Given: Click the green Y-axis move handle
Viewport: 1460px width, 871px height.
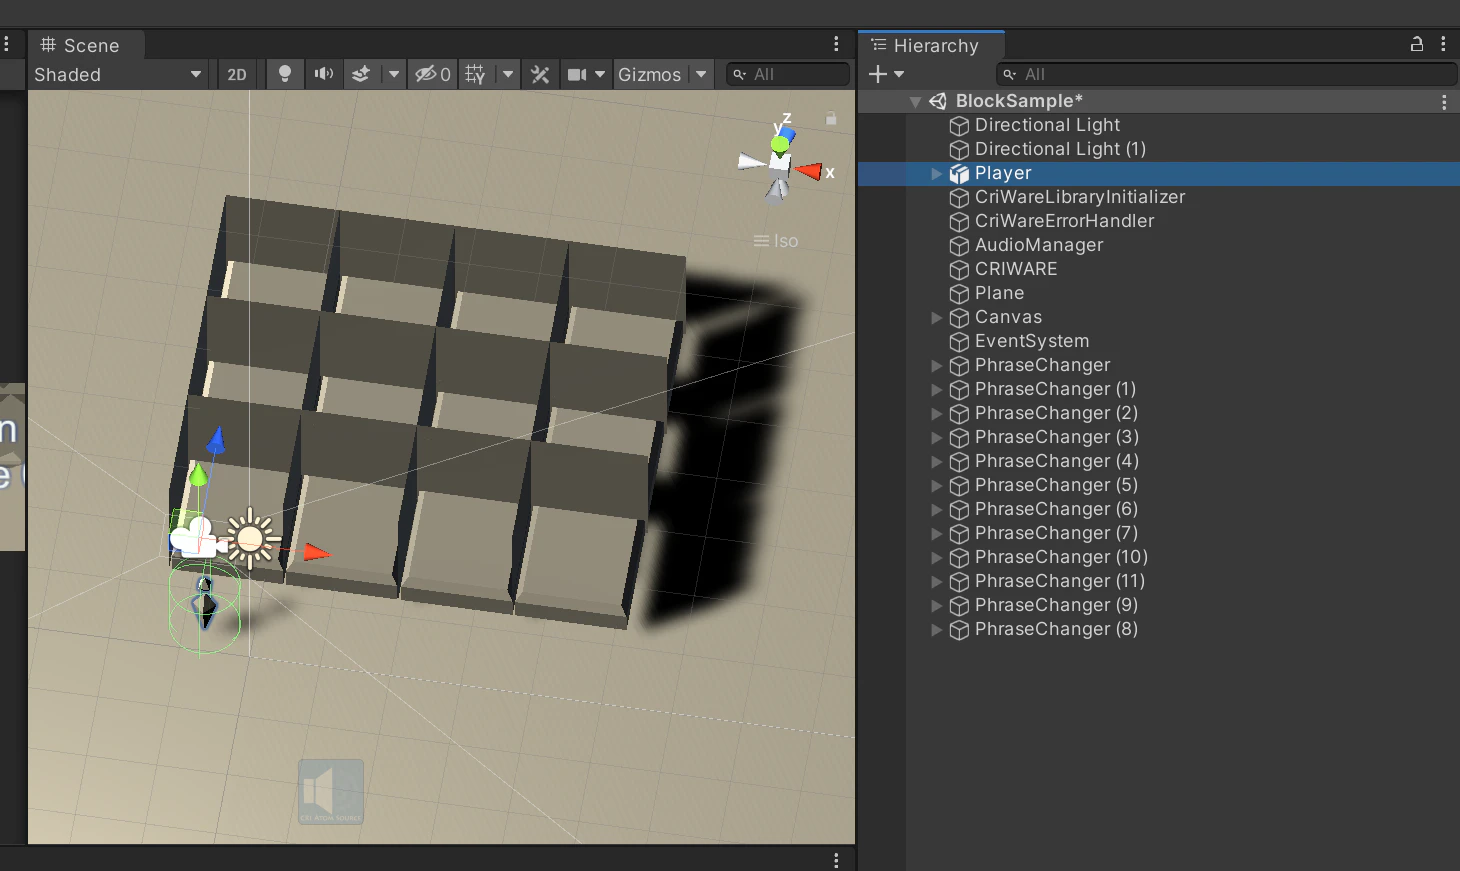Looking at the screenshot, I should [x=198, y=475].
